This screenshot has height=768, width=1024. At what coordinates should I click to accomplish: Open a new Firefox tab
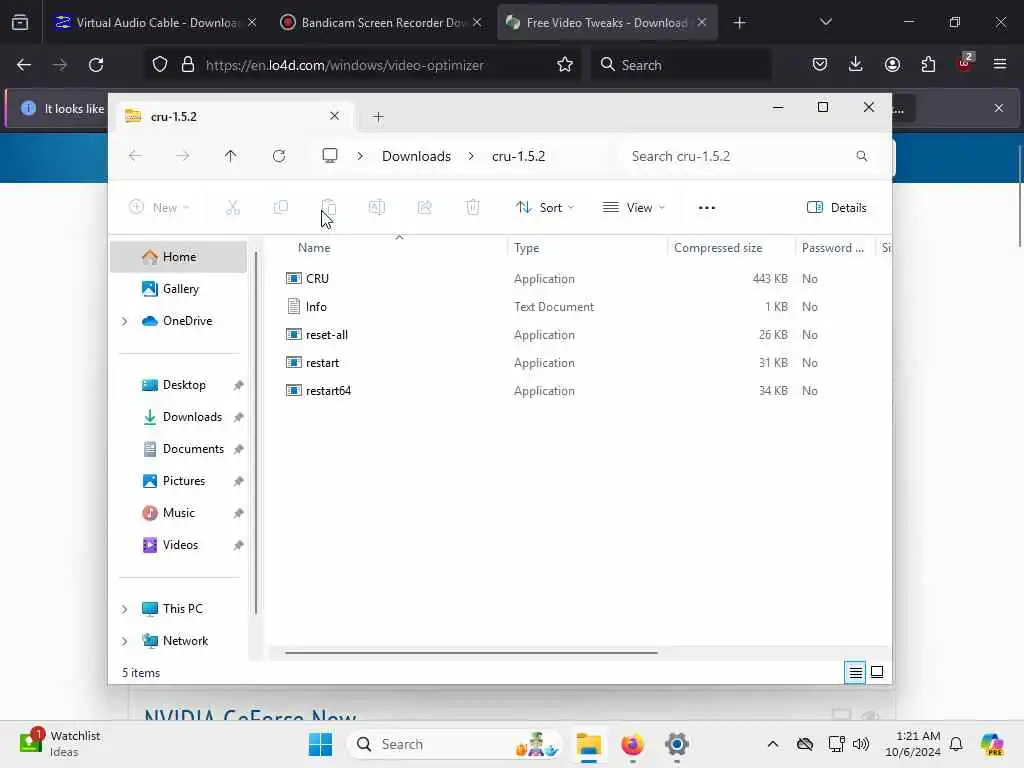(x=739, y=22)
